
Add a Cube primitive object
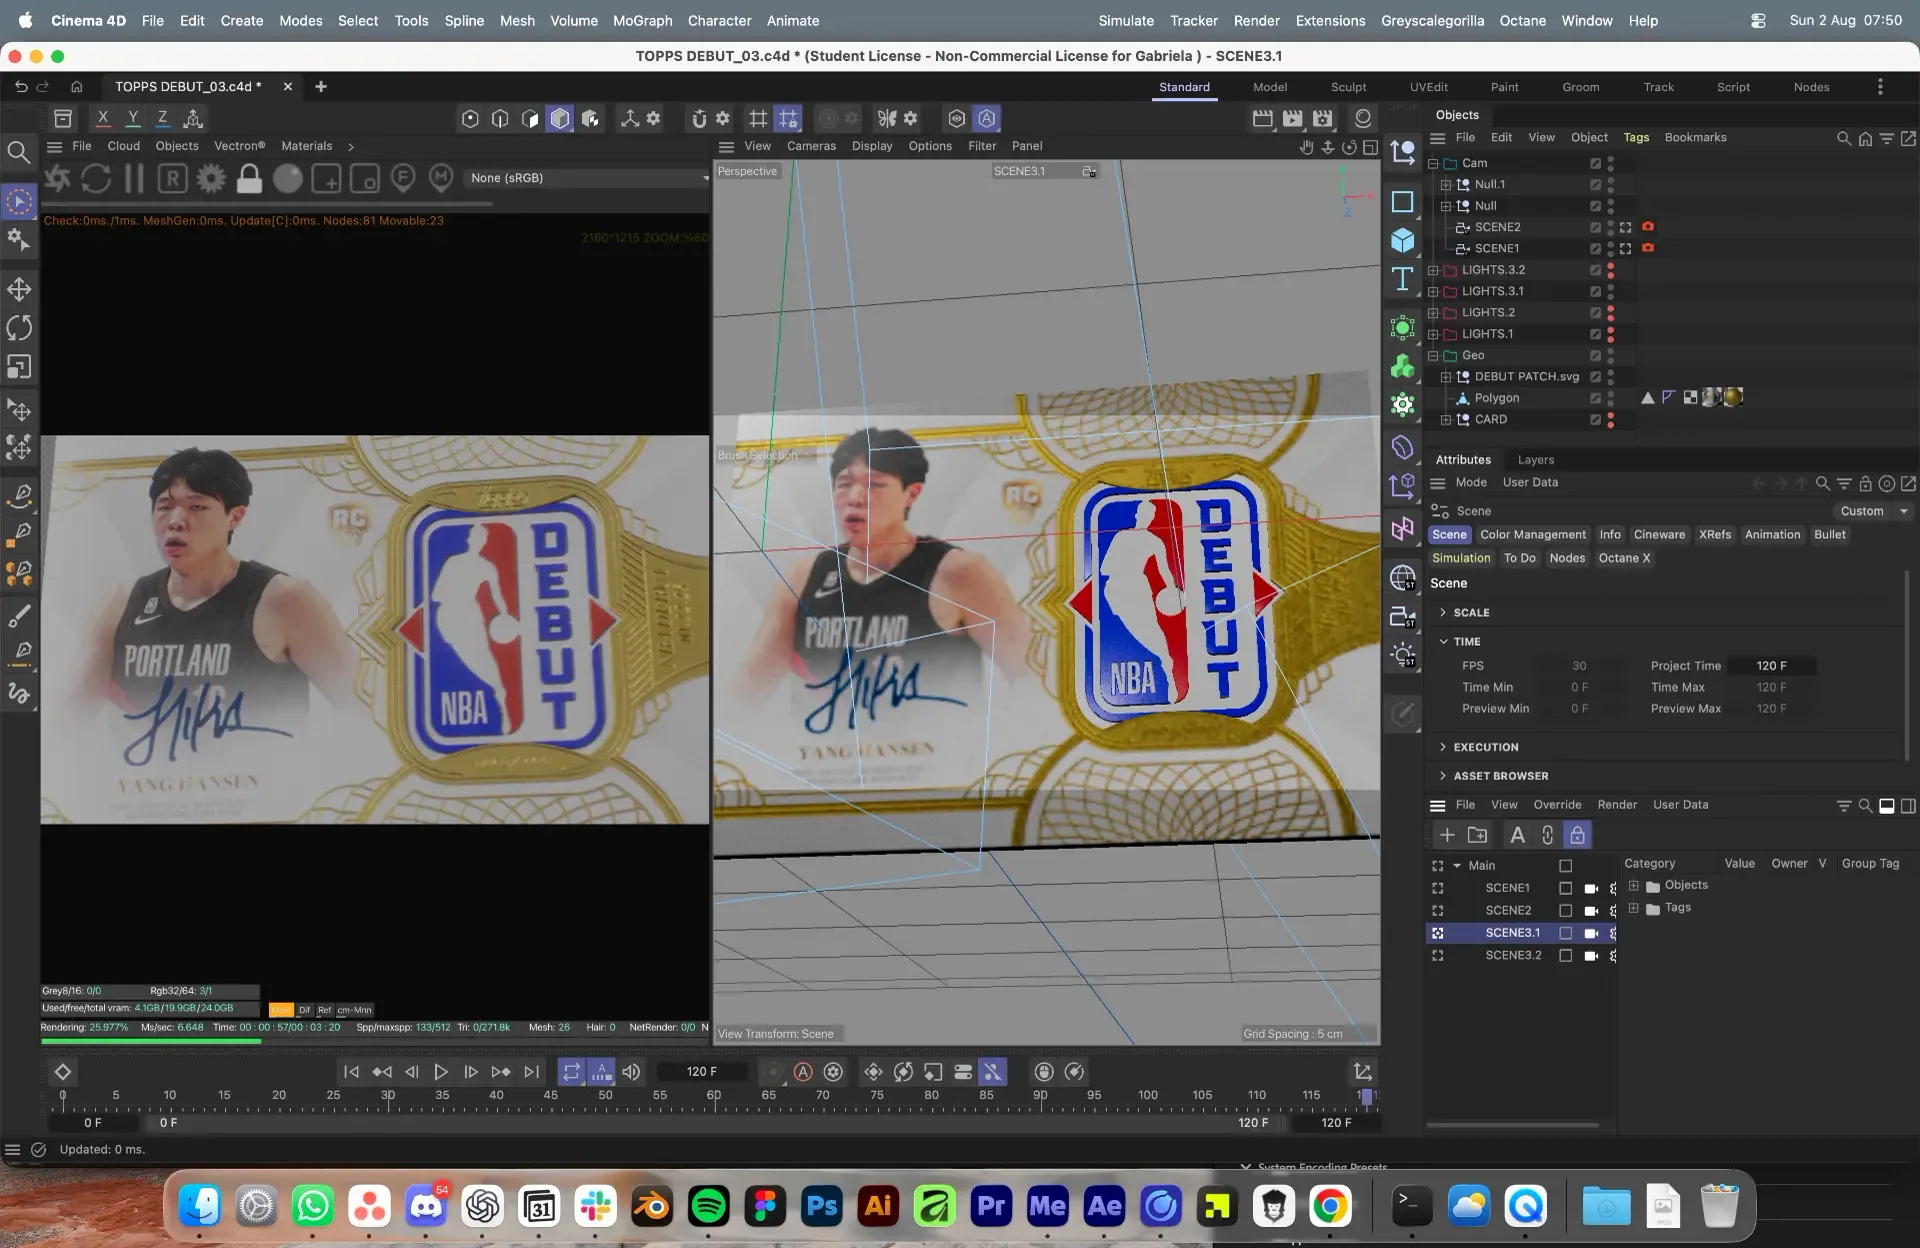1403,240
